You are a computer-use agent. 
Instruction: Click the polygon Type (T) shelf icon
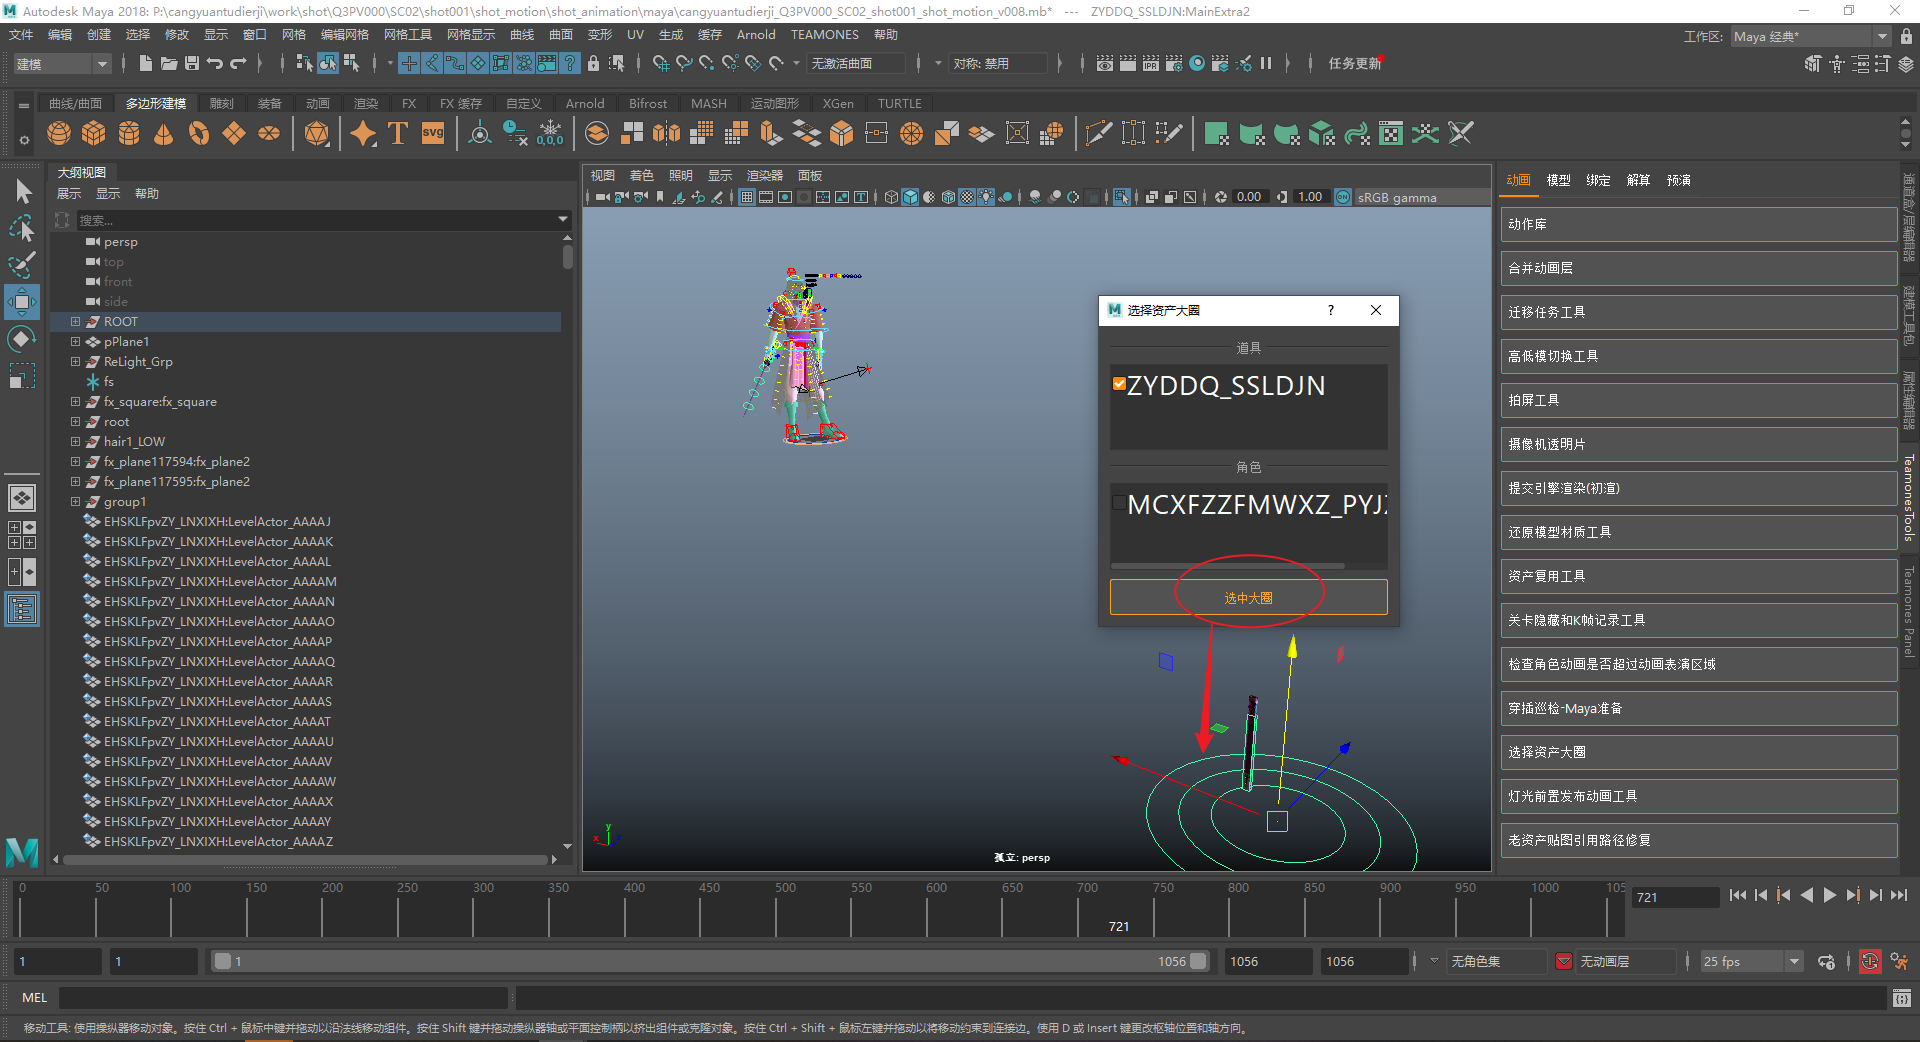point(398,133)
